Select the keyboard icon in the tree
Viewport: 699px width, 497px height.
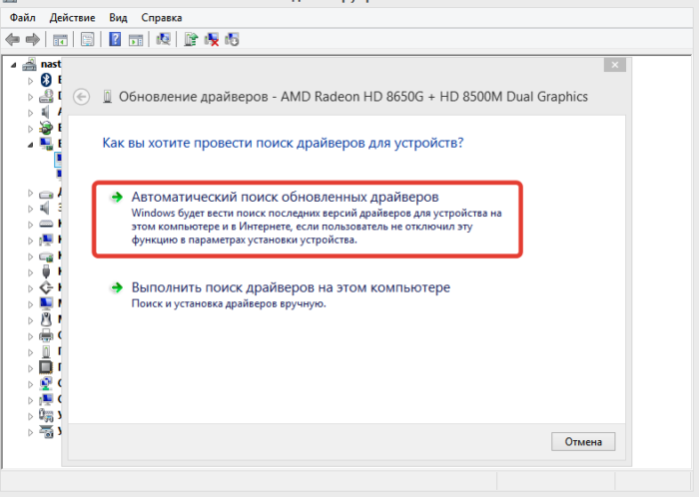pyautogui.click(x=46, y=224)
